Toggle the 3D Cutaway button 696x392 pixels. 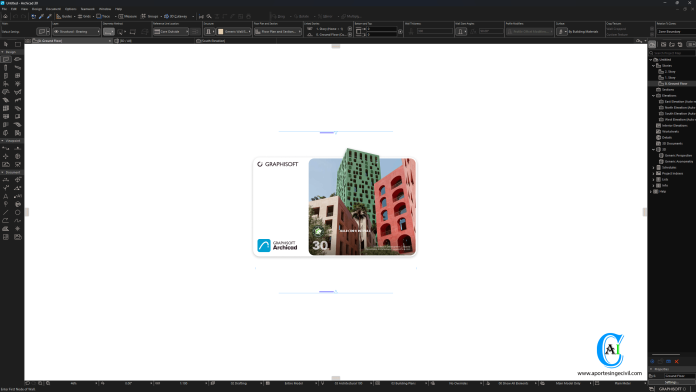click(176, 16)
